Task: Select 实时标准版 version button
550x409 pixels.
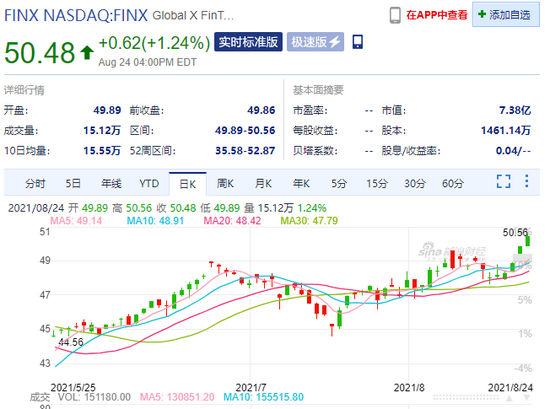Action: 248,42
